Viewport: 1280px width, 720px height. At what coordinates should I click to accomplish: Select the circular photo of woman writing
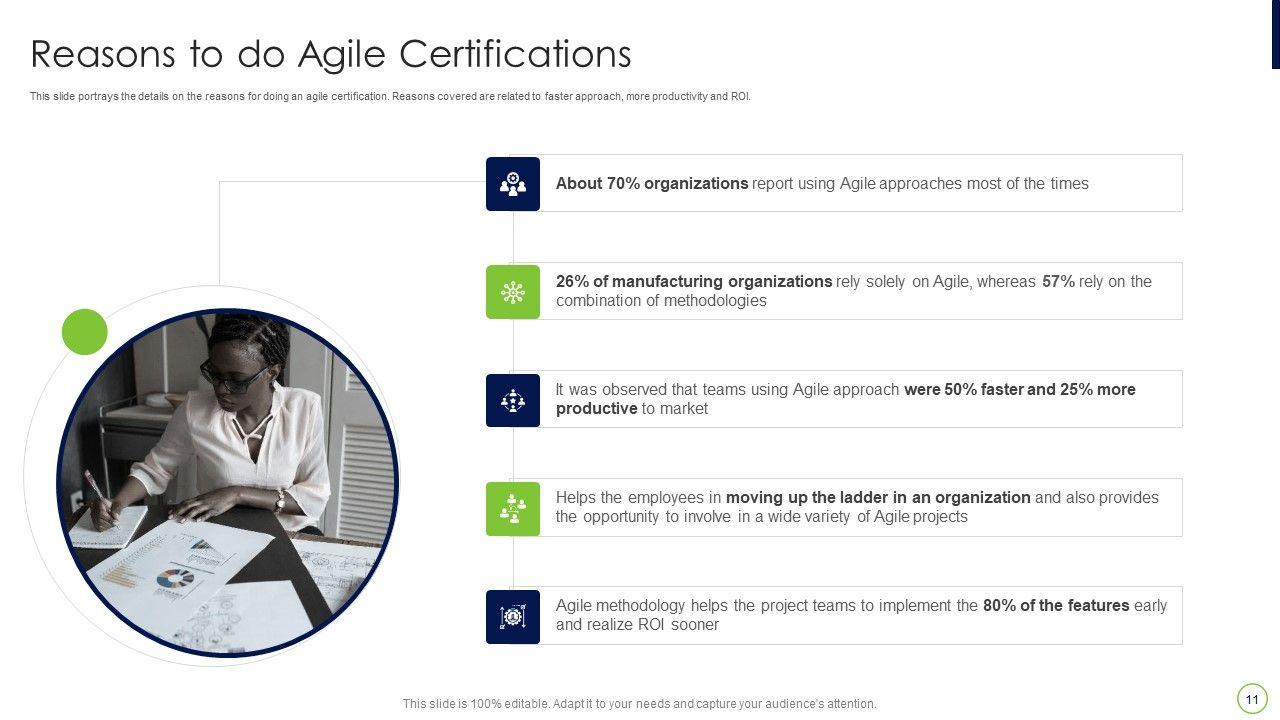(228, 482)
